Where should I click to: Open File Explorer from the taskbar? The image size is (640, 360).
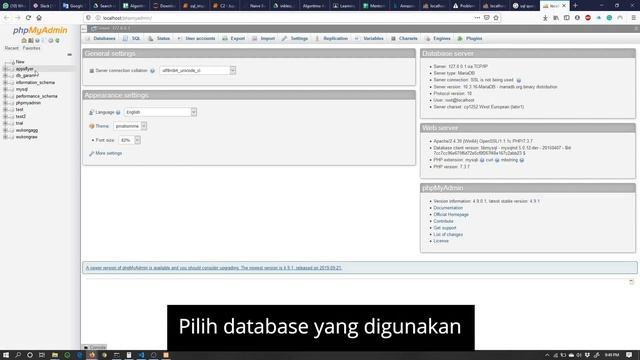click(54, 355)
